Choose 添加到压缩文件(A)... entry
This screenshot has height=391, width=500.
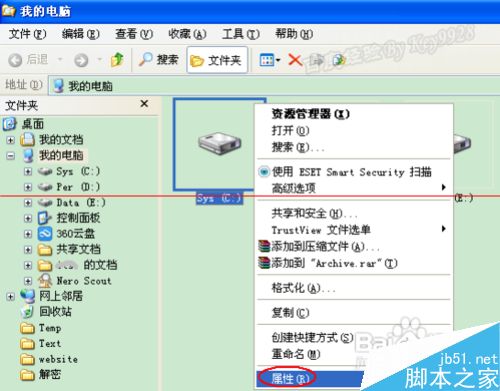354,247
